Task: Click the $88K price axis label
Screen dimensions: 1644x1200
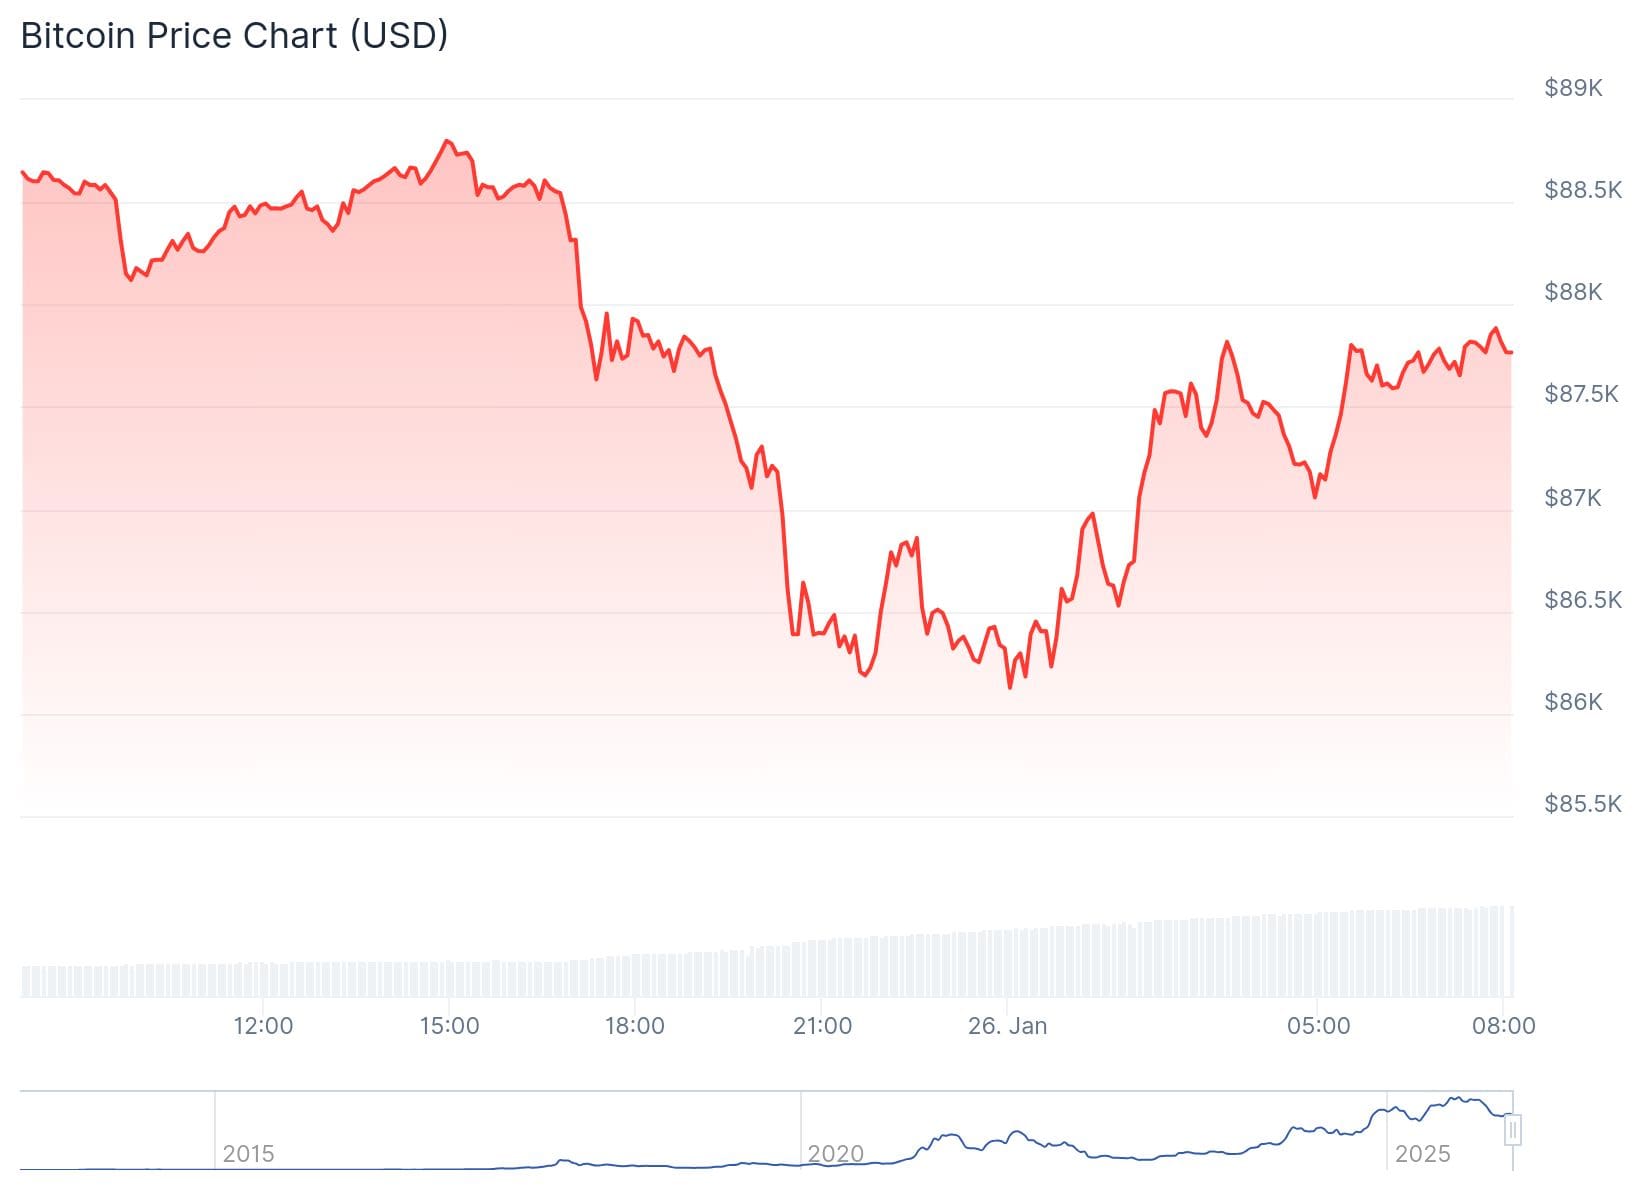Action: point(1573,292)
